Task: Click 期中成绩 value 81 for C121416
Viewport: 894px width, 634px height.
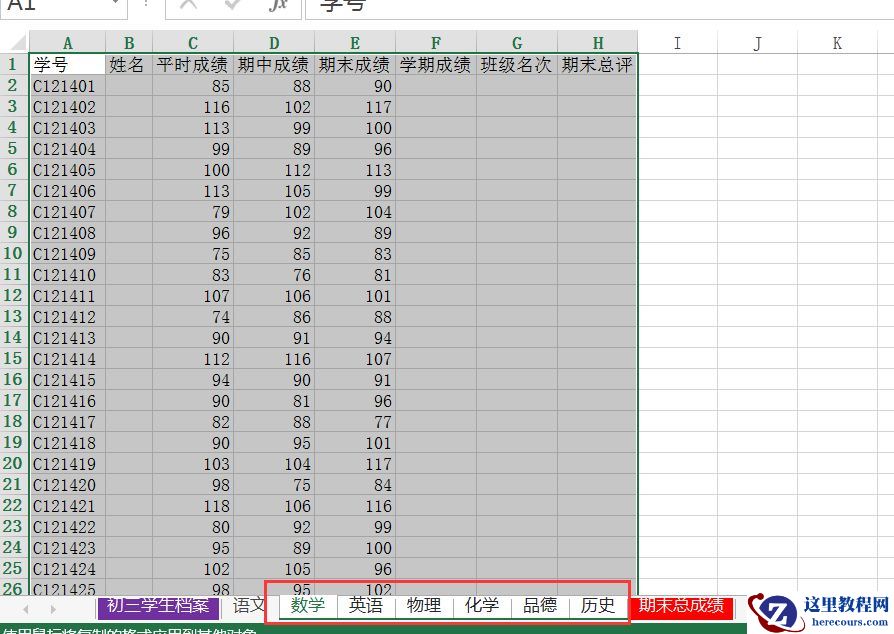Action: coord(274,401)
